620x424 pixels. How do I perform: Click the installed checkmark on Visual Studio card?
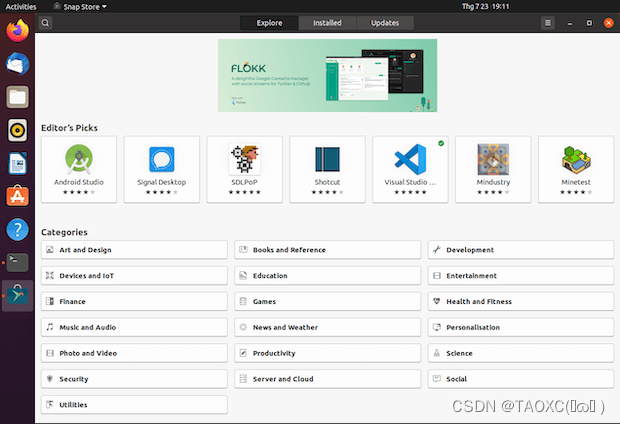441,143
